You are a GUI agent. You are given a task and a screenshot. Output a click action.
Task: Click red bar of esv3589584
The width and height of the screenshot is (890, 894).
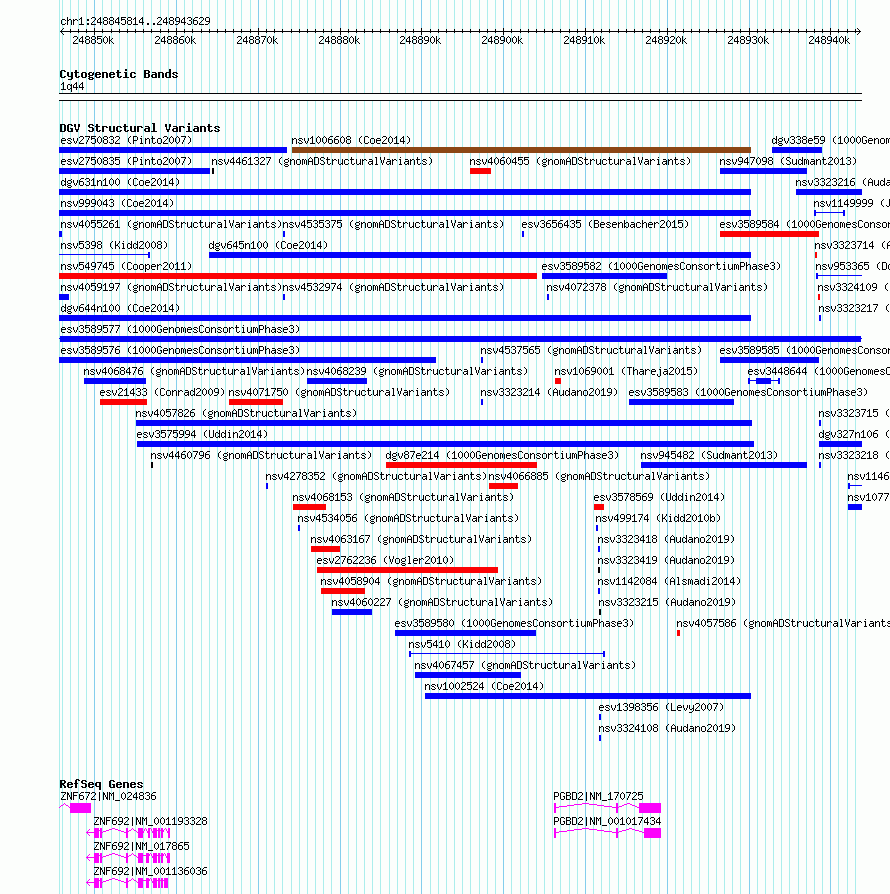[769, 234]
